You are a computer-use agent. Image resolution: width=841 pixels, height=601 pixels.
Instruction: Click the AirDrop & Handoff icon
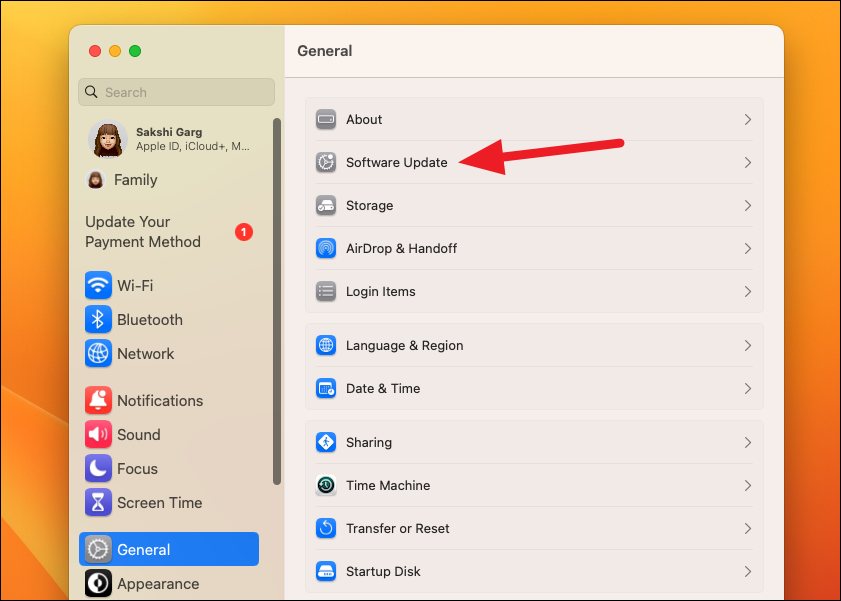coord(326,248)
